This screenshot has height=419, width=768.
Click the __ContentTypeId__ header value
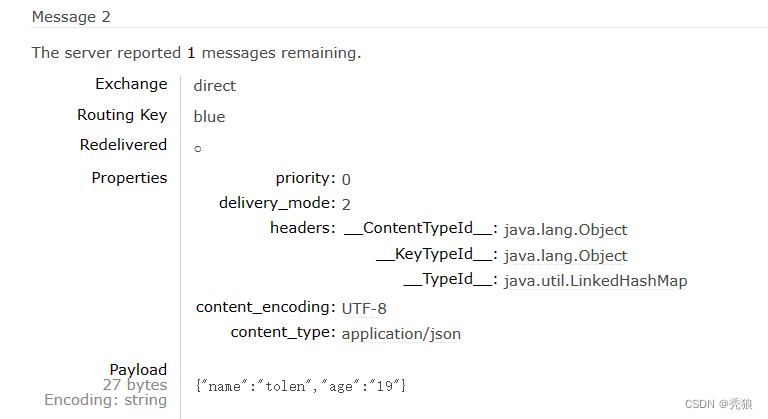point(565,230)
